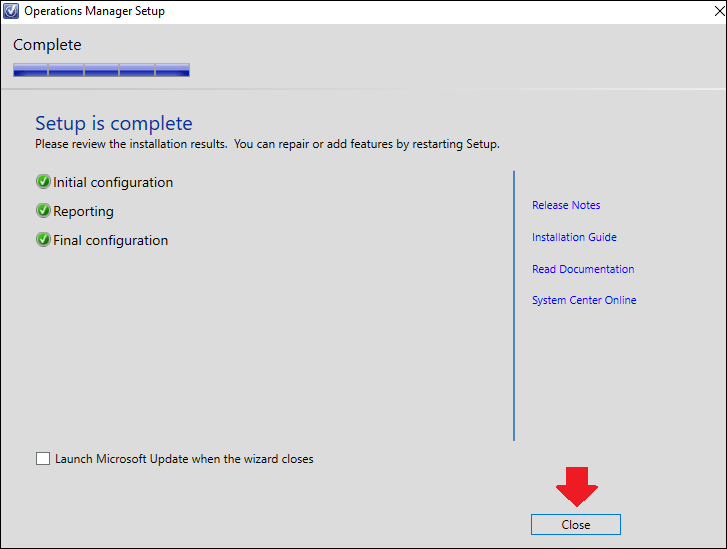Image resolution: width=727 pixels, height=549 pixels.
Task: Click the 'Setup is complete' heading
Action: coord(114,123)
